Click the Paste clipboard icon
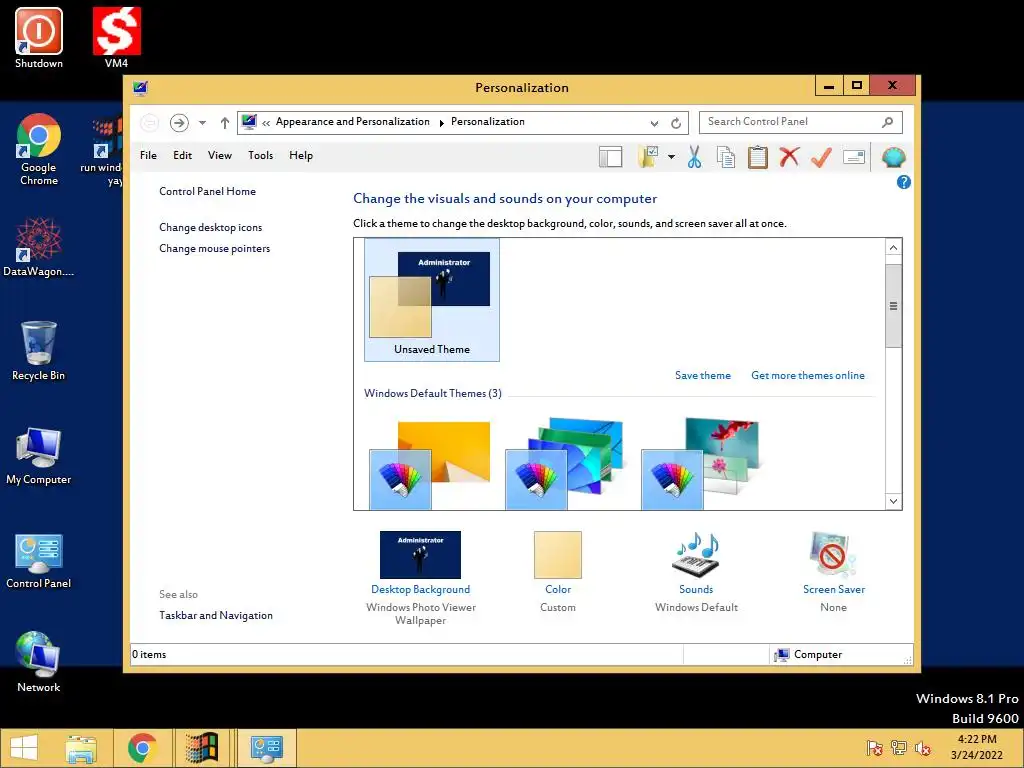1024x768 pixels. point(757,157)
